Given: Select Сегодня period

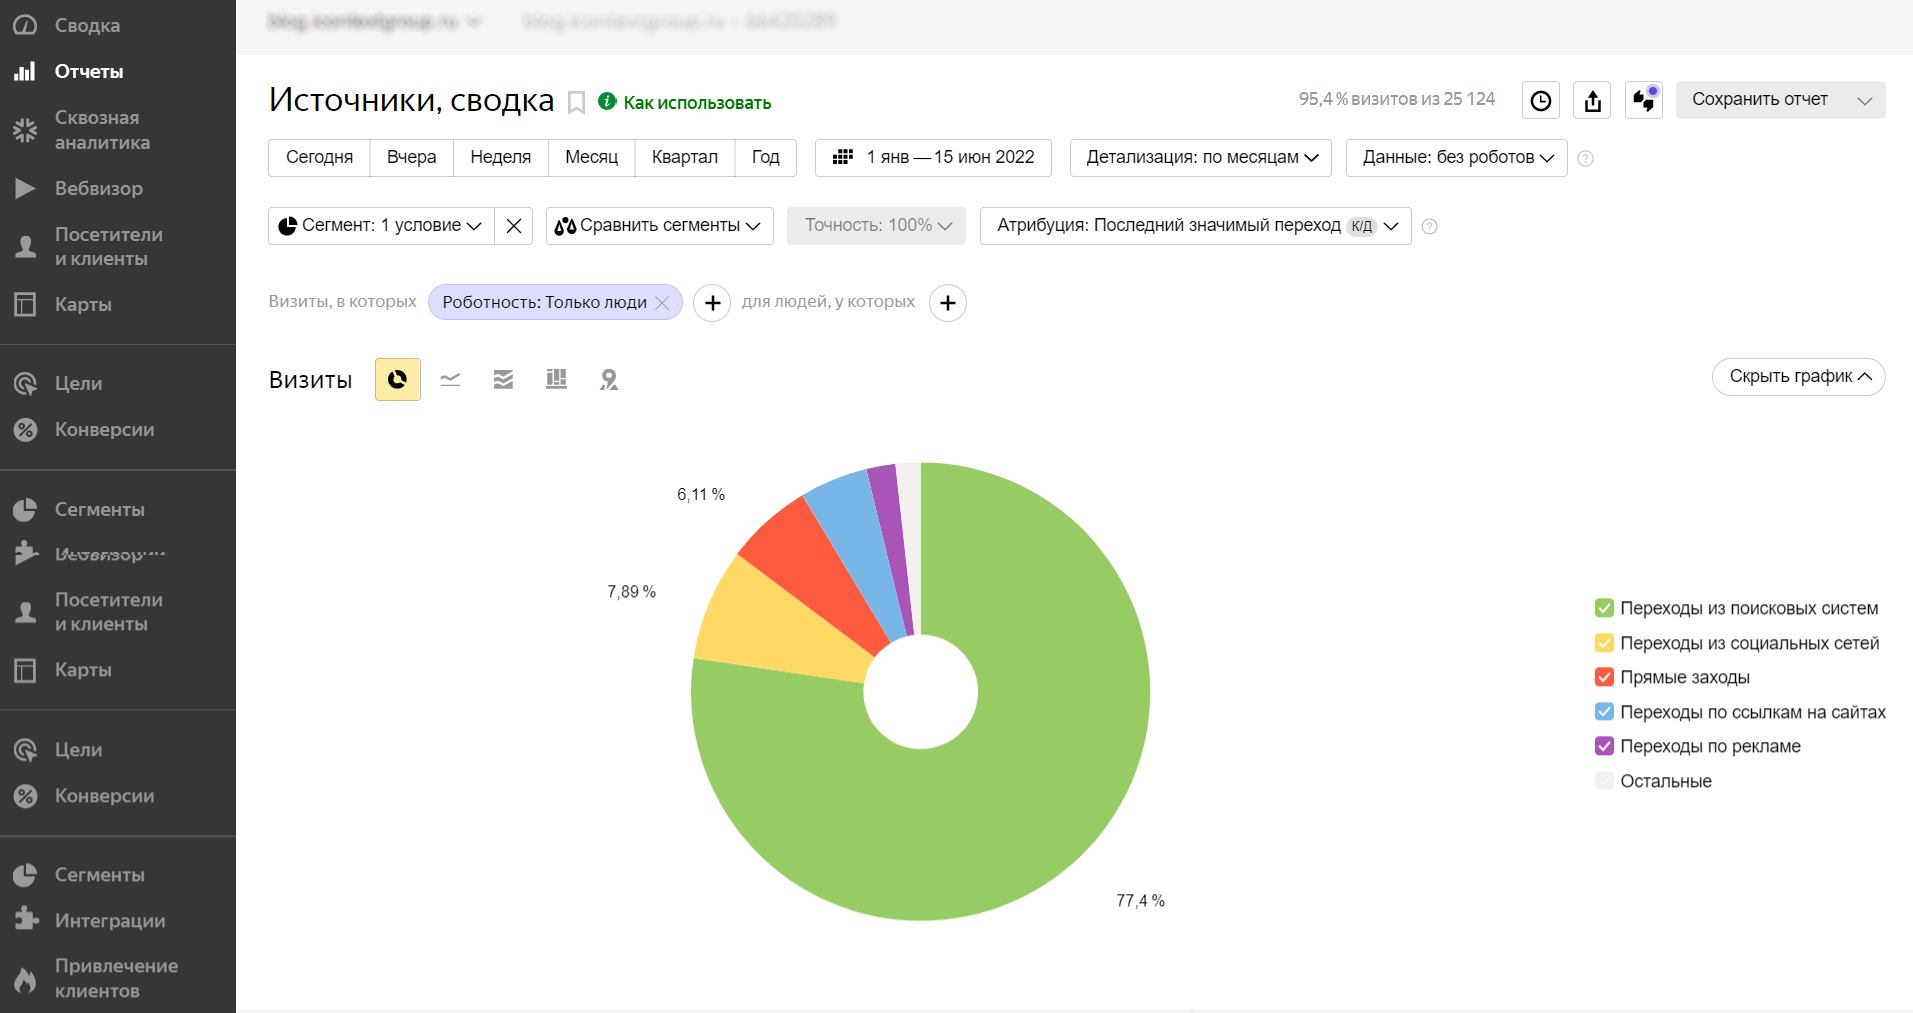Looking at the screenshot, I should [319, 157].
